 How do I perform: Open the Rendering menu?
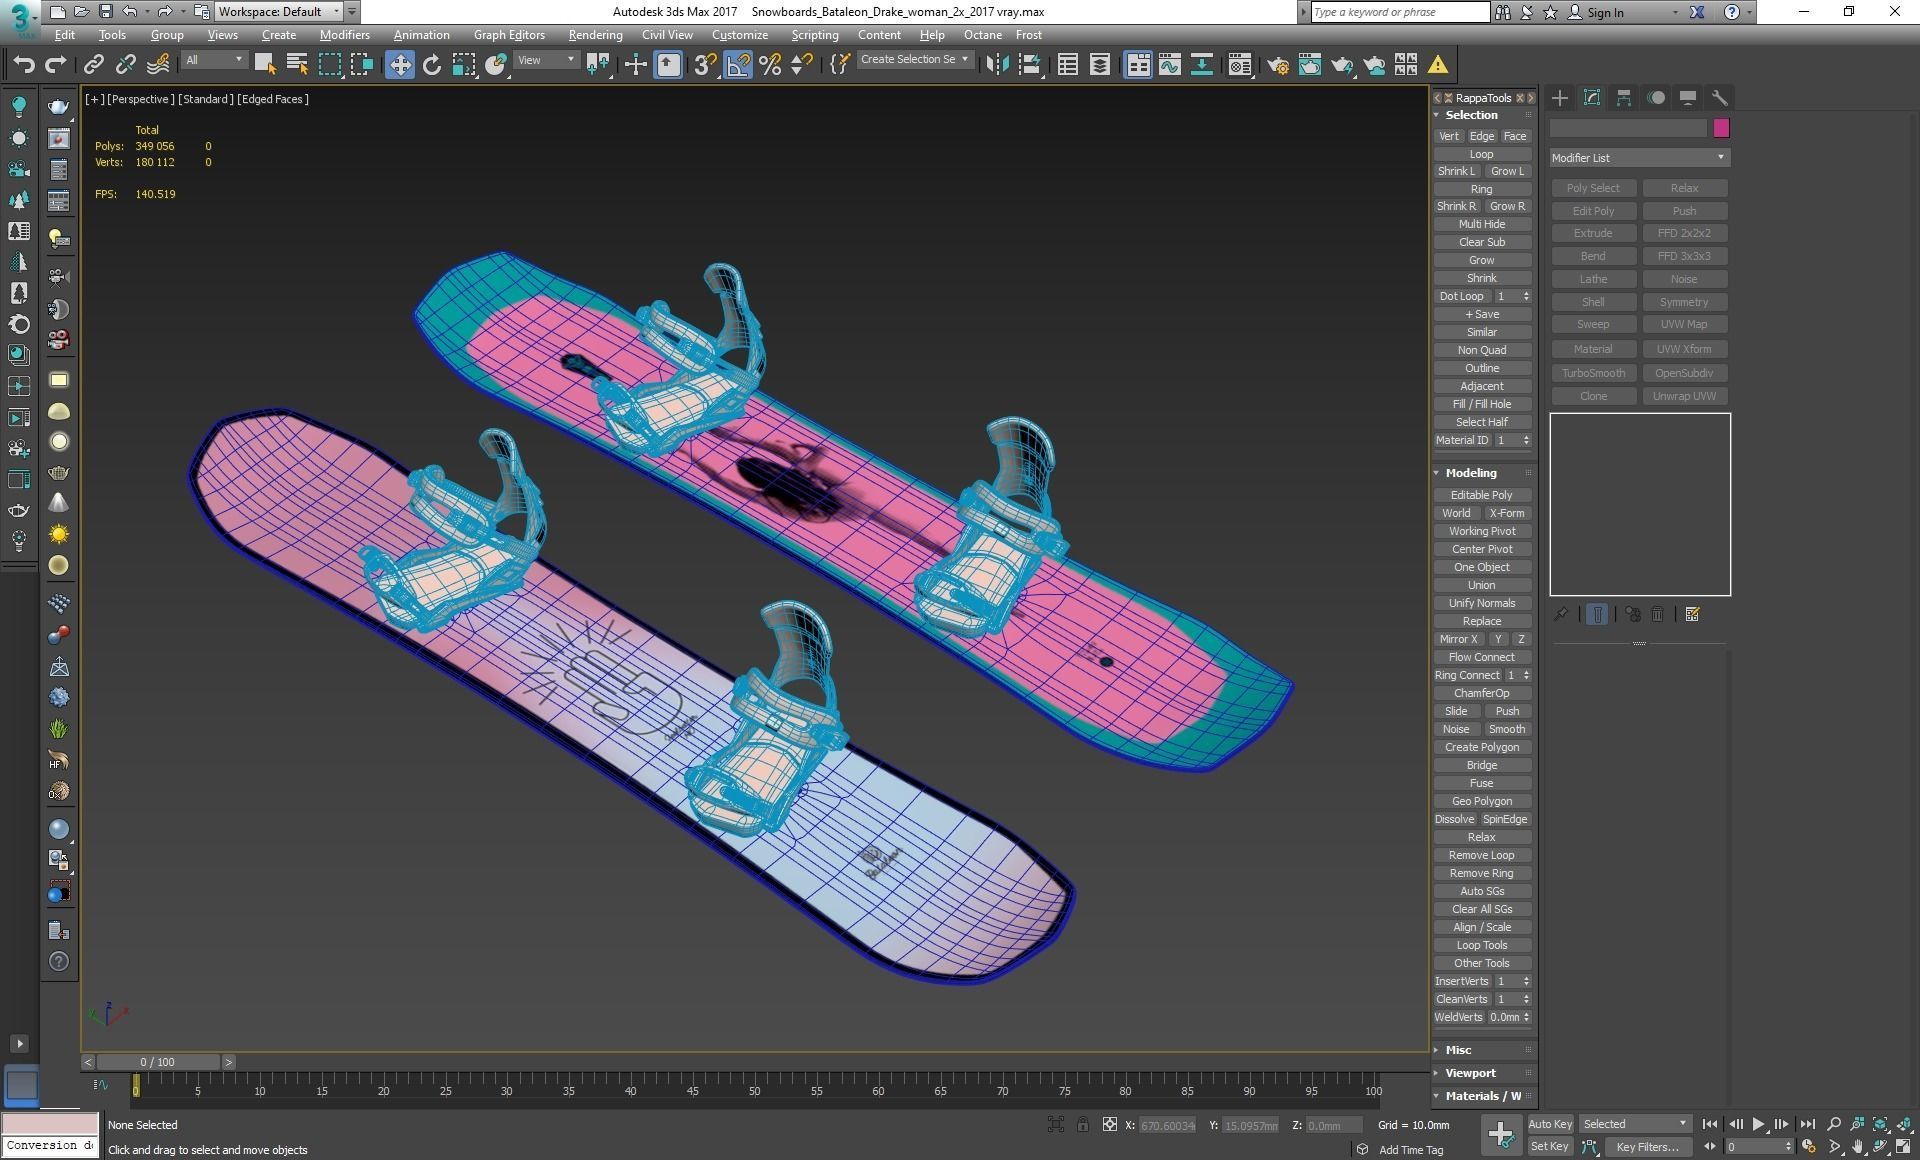(596, 35)
